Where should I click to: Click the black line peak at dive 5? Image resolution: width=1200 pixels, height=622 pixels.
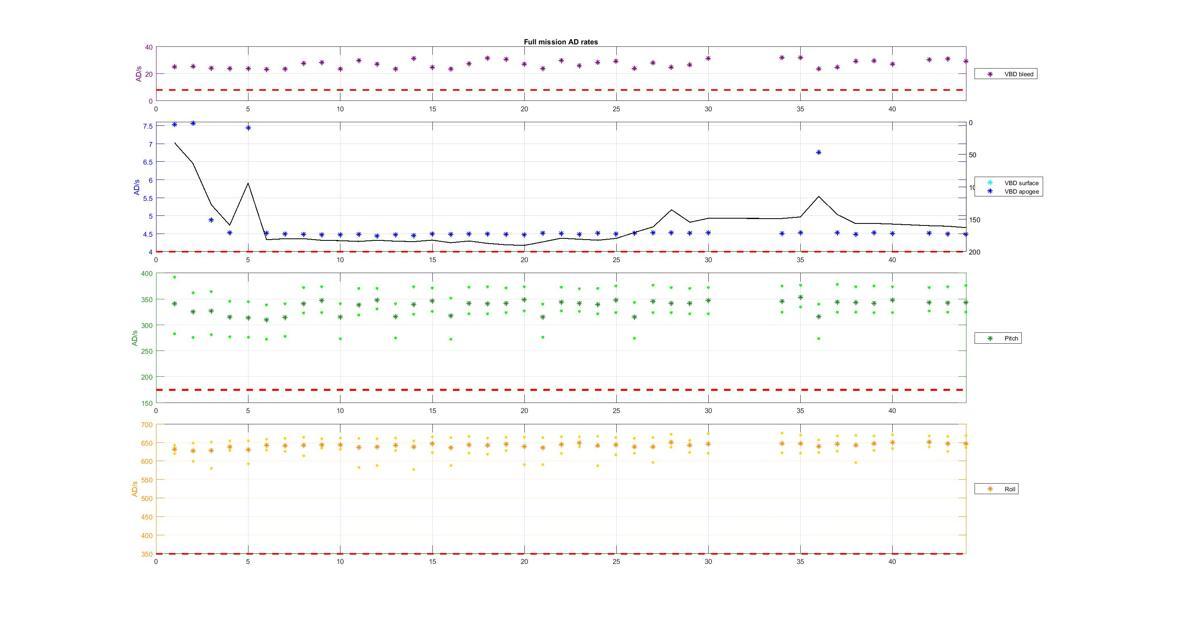point(248,183)
